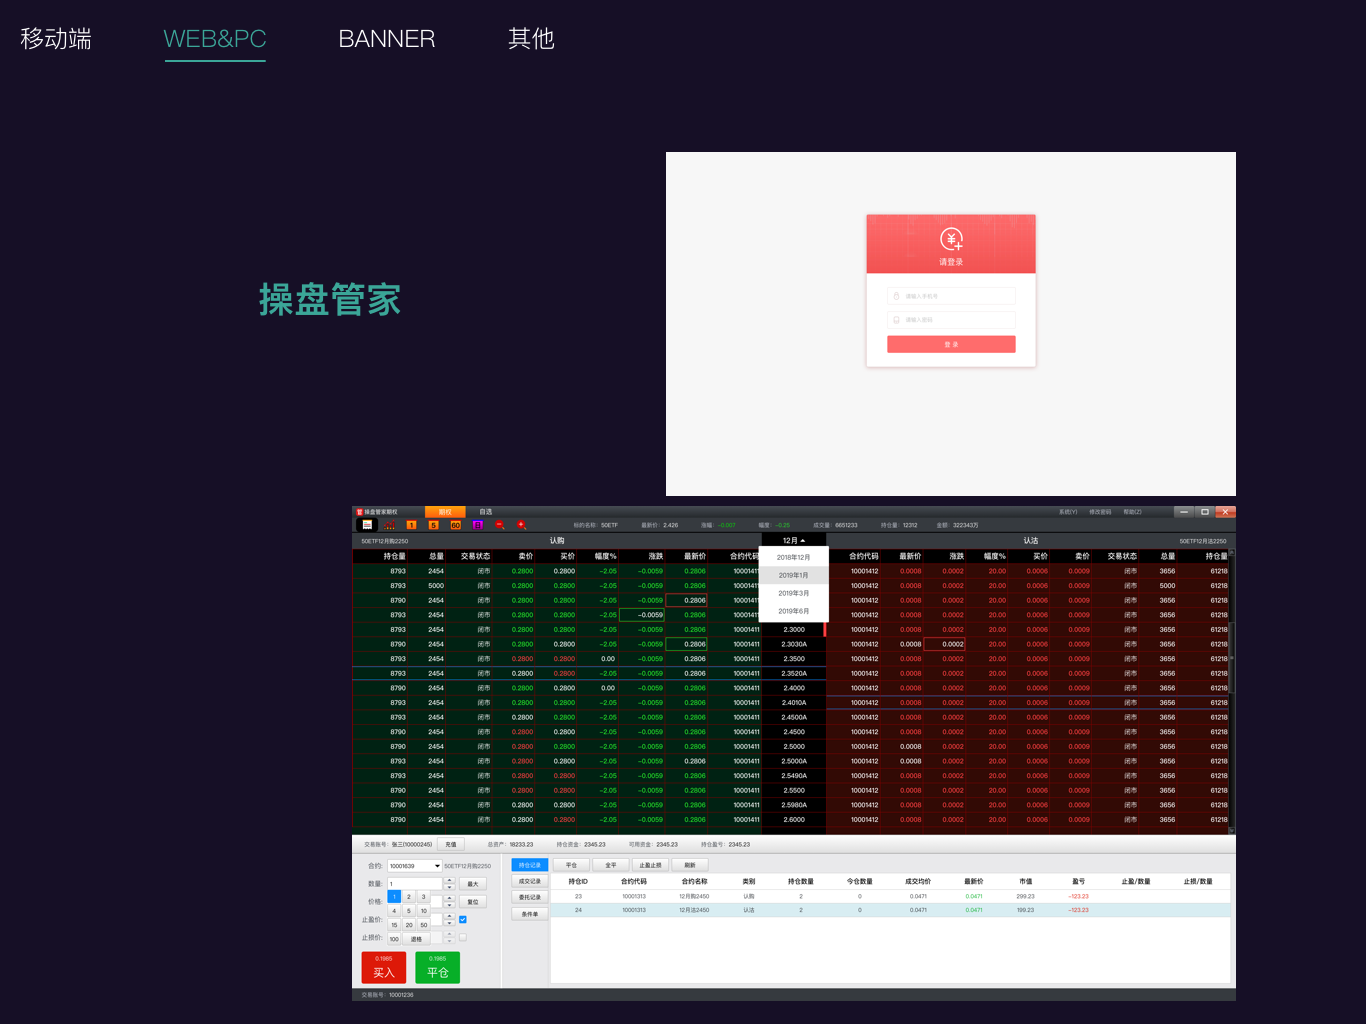
Task: Open the WEB&PC portfolio tab
Action: (215, 38)
